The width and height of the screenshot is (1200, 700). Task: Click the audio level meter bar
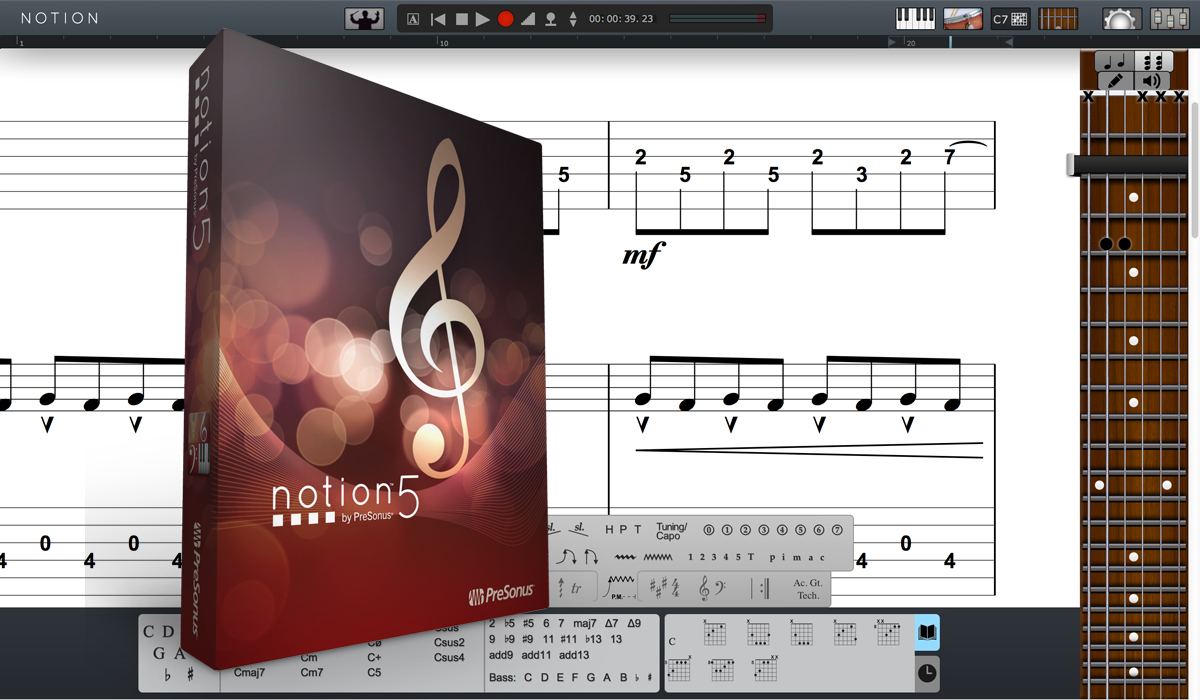tap(718, 18)
